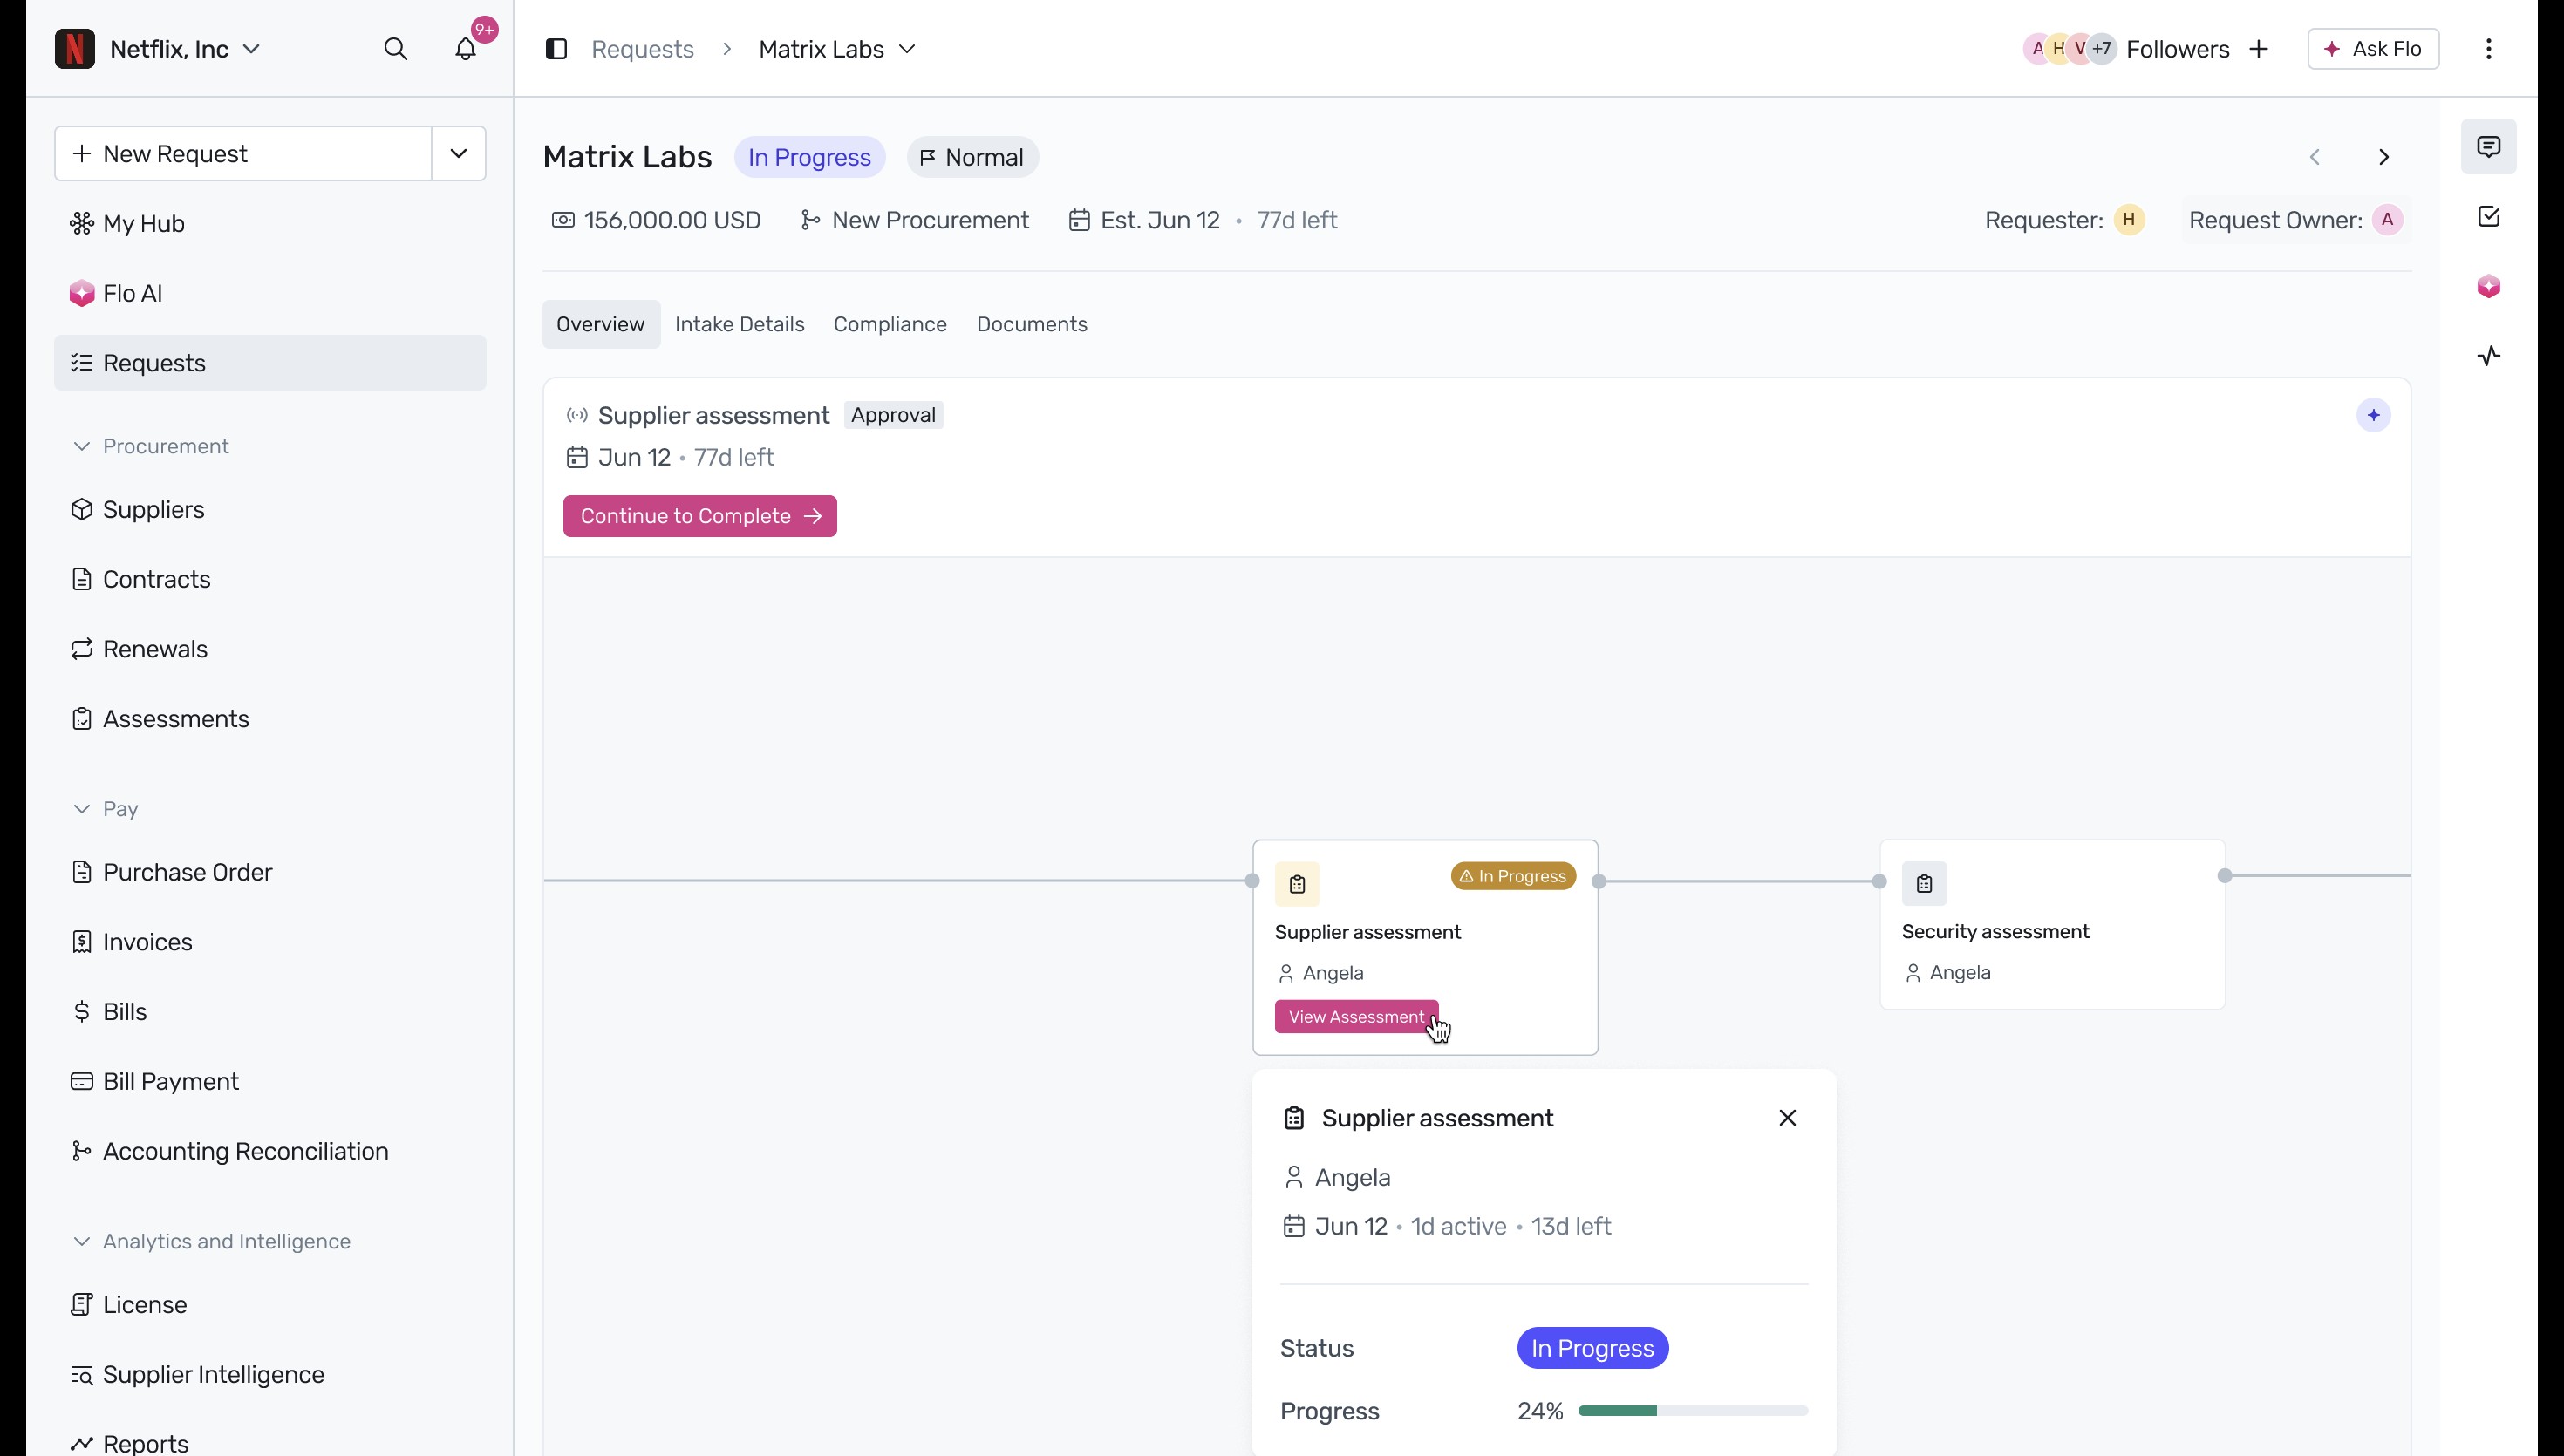Switch to the Compliance tab

pos(890,324)
